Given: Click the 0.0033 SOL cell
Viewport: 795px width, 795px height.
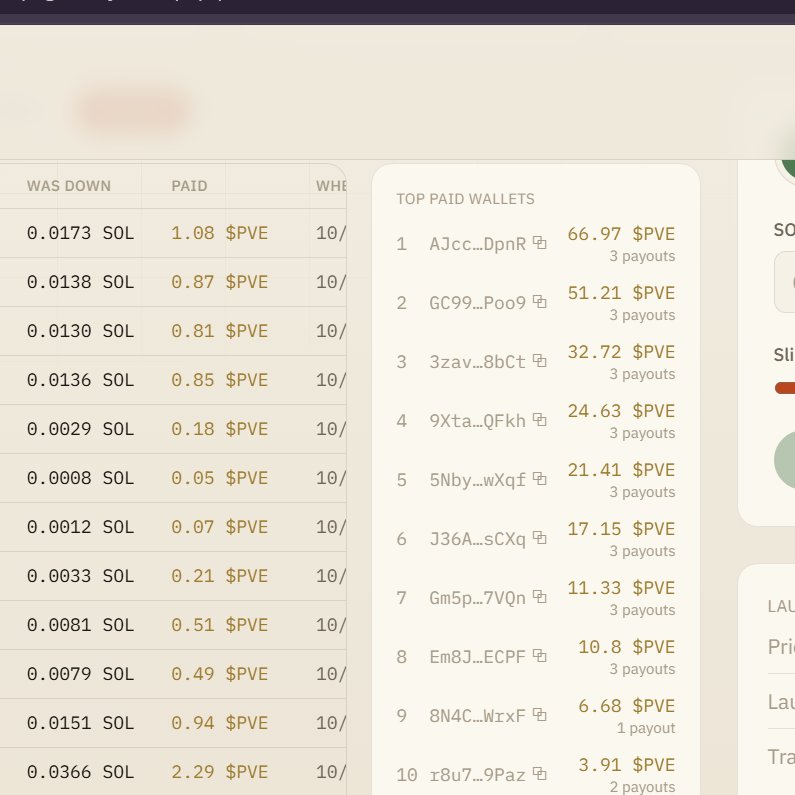Looking at the screenshot, I should click(81, 576).
